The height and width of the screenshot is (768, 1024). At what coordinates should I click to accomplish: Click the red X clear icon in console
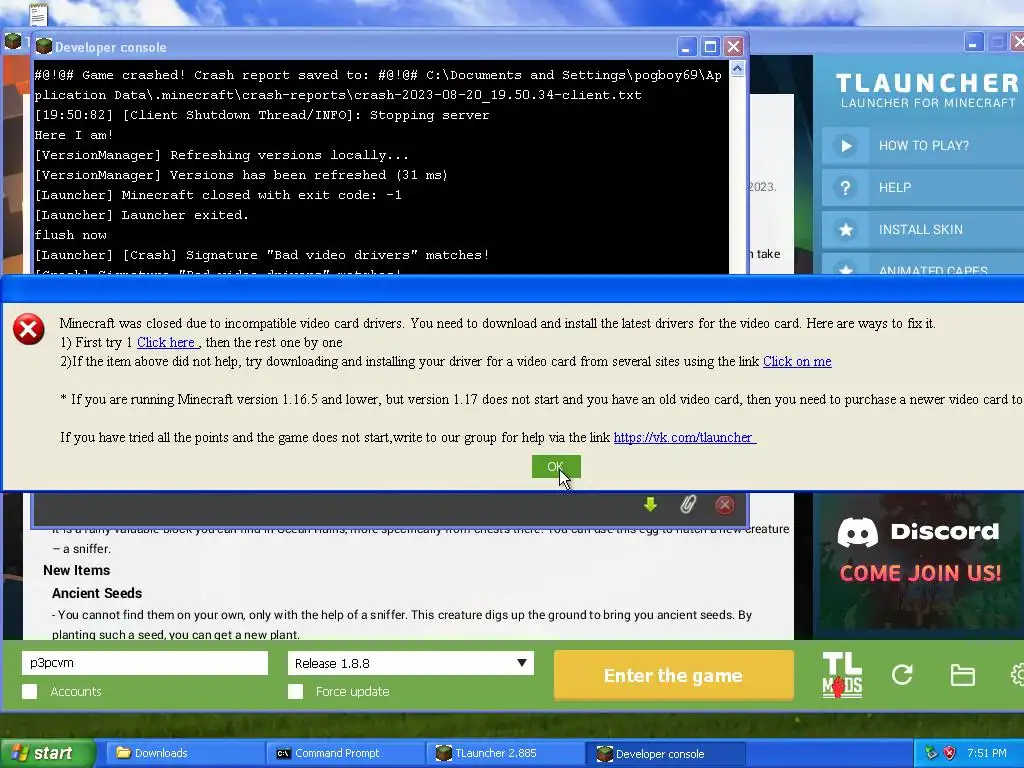coord(724,504)
